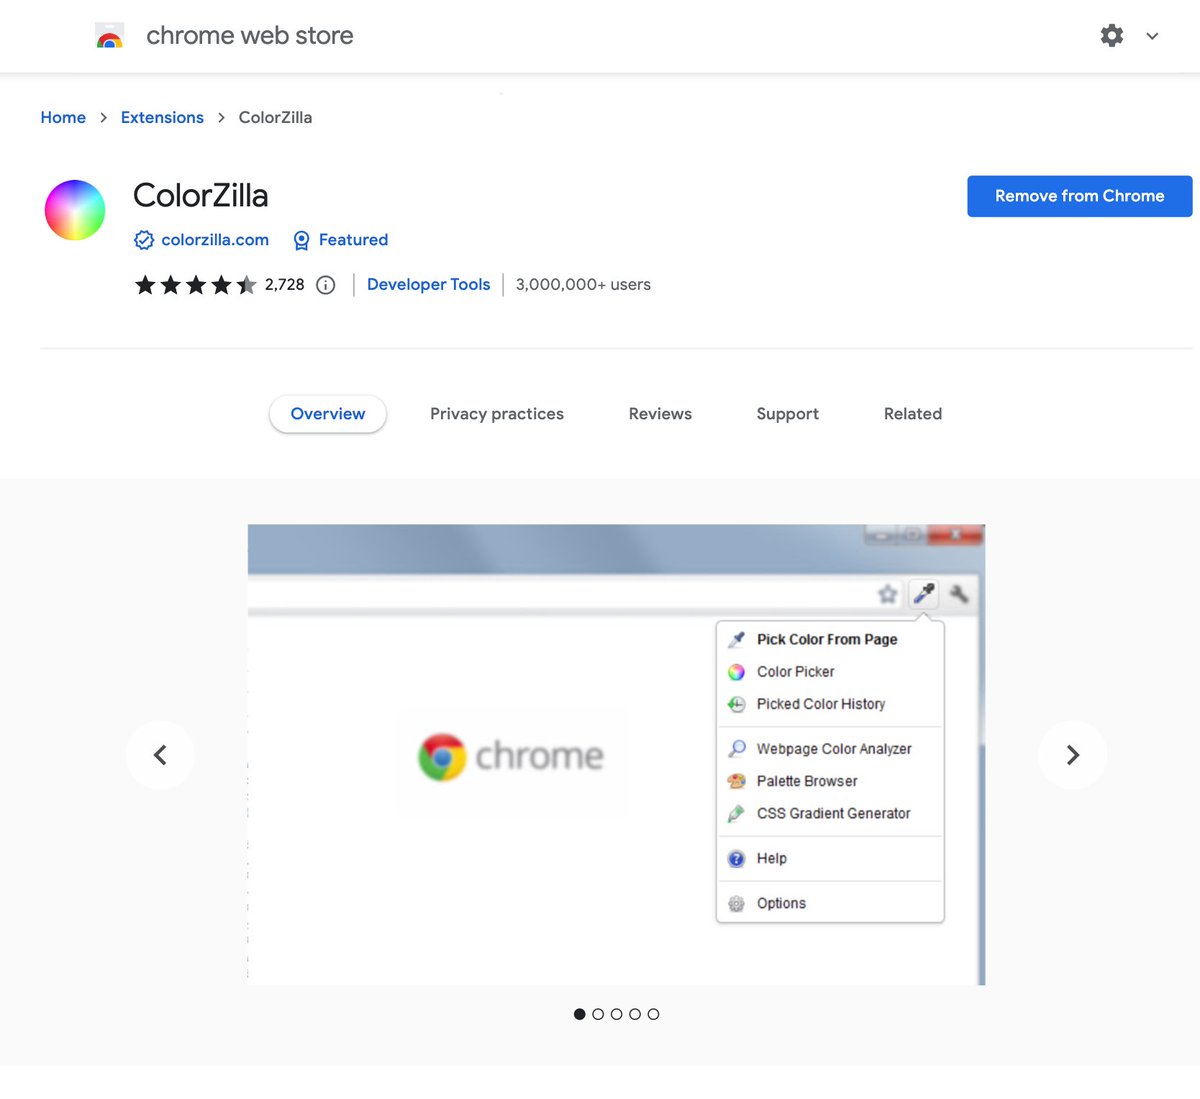Open the Developer Tools category link
Image resolution: width=1200 pixels, height=1099 pixels.
428,285
